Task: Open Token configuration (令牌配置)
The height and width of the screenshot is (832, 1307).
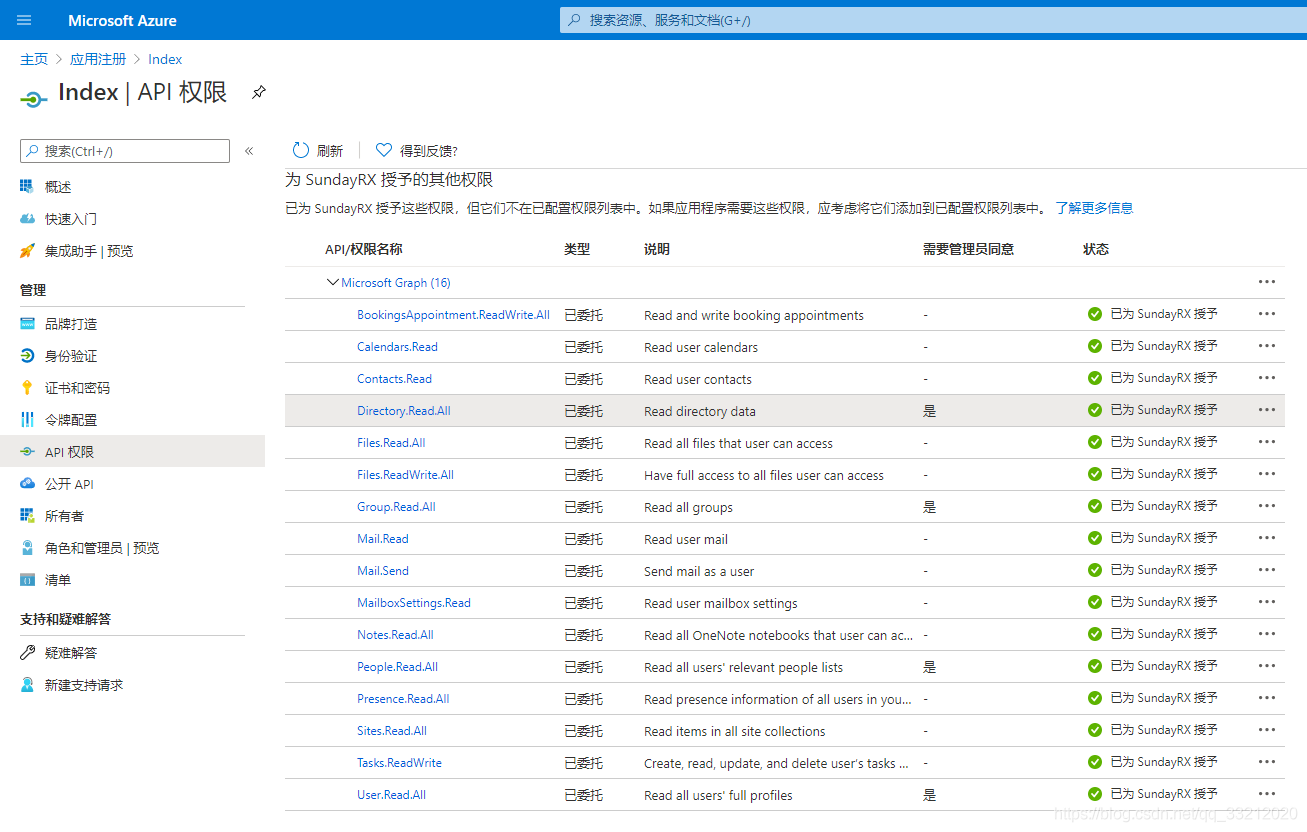Action: click(70, 420)
